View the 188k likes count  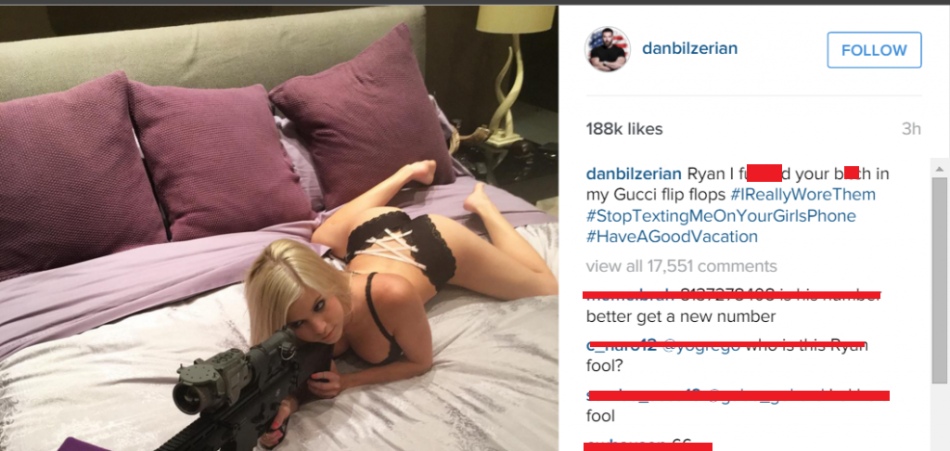click(x=624, y=129)
